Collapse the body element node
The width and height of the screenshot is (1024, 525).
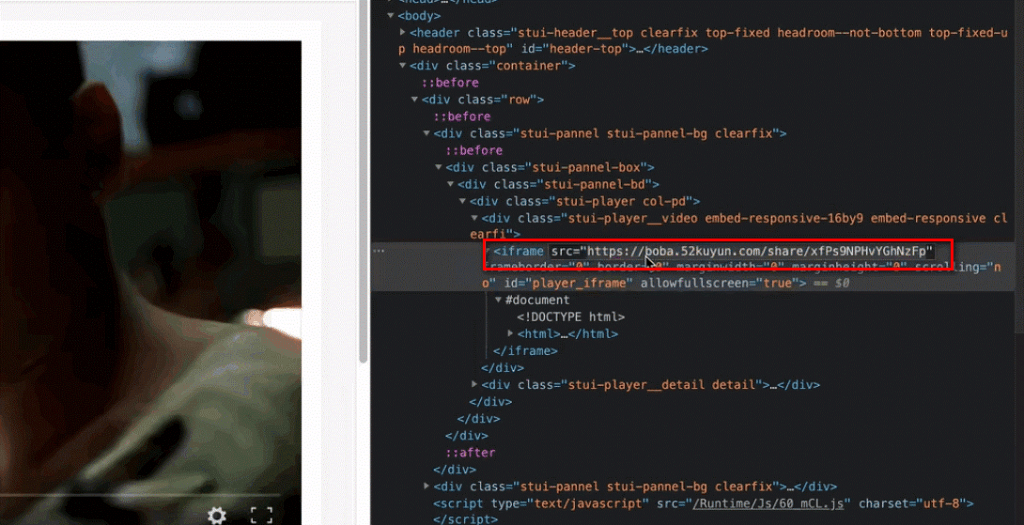click(x=391, y=15)
